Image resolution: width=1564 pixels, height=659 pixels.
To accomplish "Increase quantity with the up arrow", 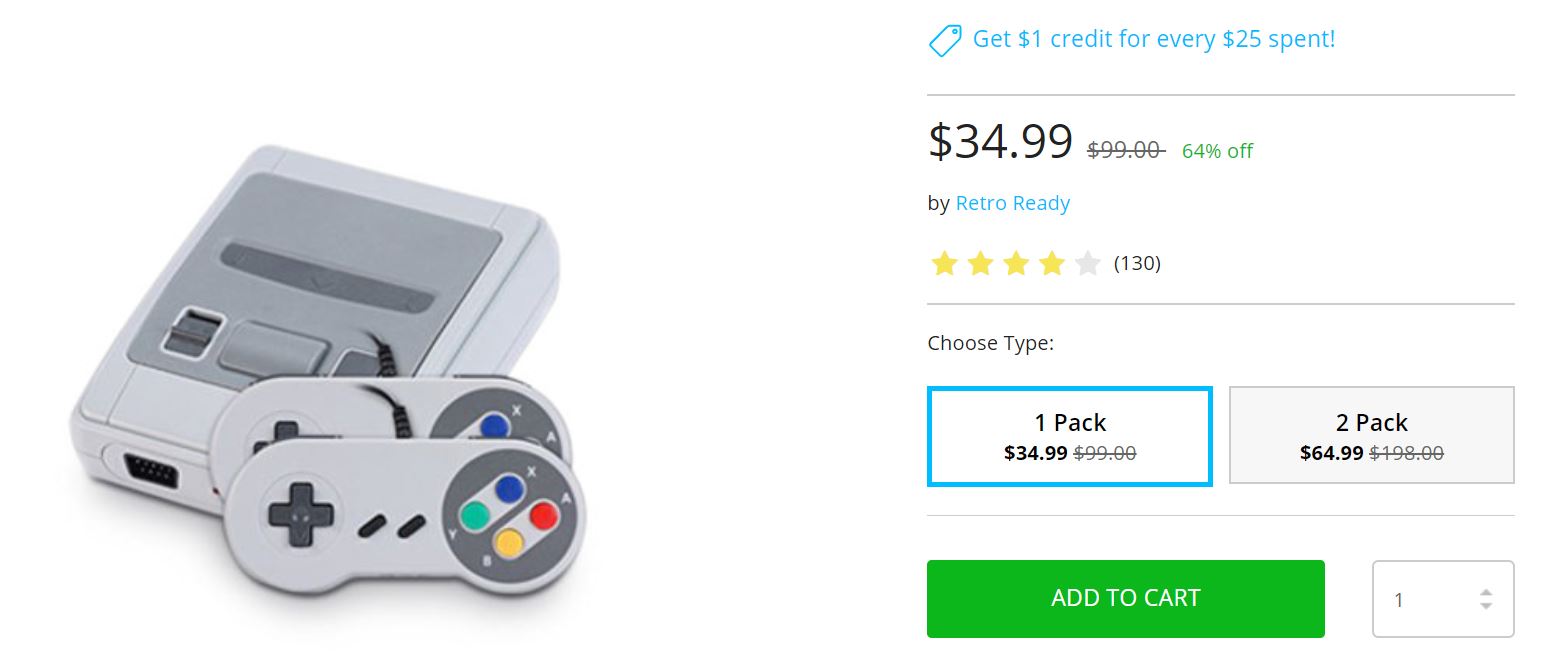I will 1486,592.
